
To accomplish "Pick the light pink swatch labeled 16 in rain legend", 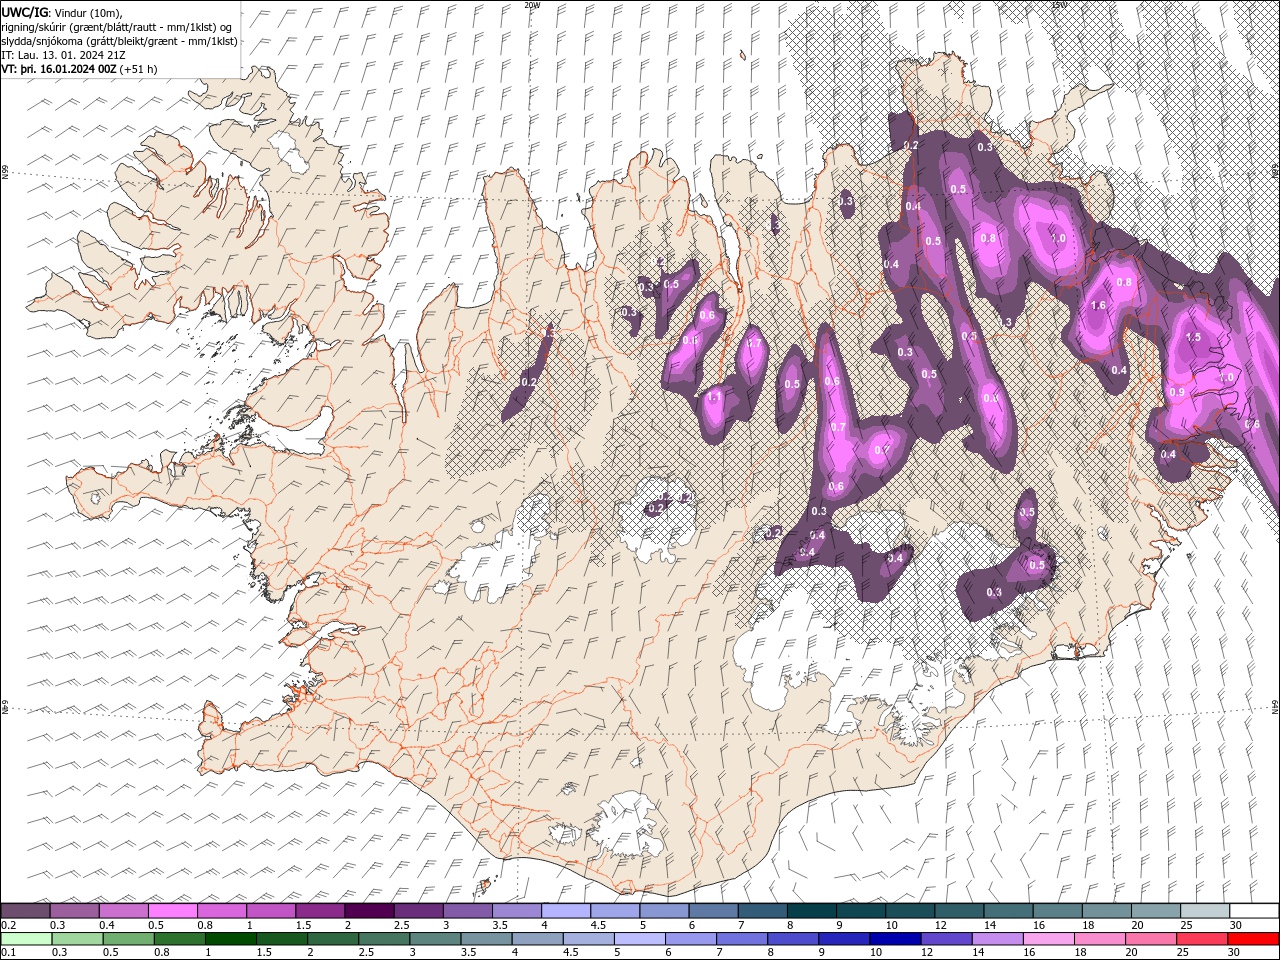I will (1048, 939).
